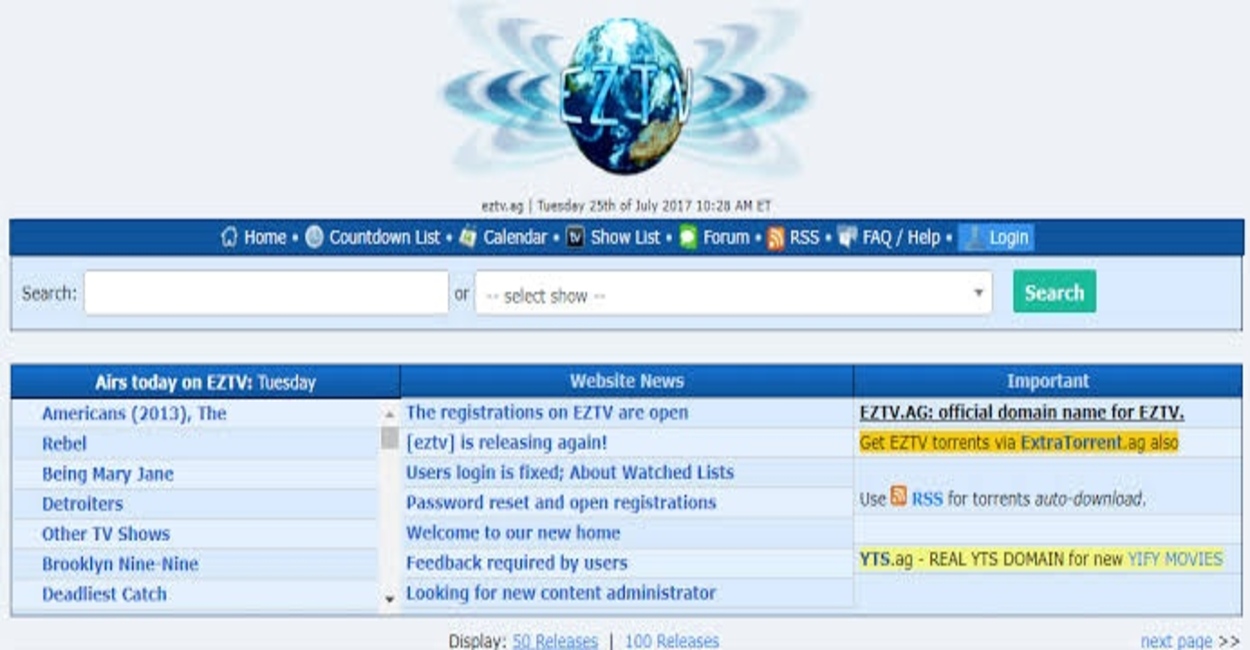Open the FAQ / Help page

(x=901, y=237)
